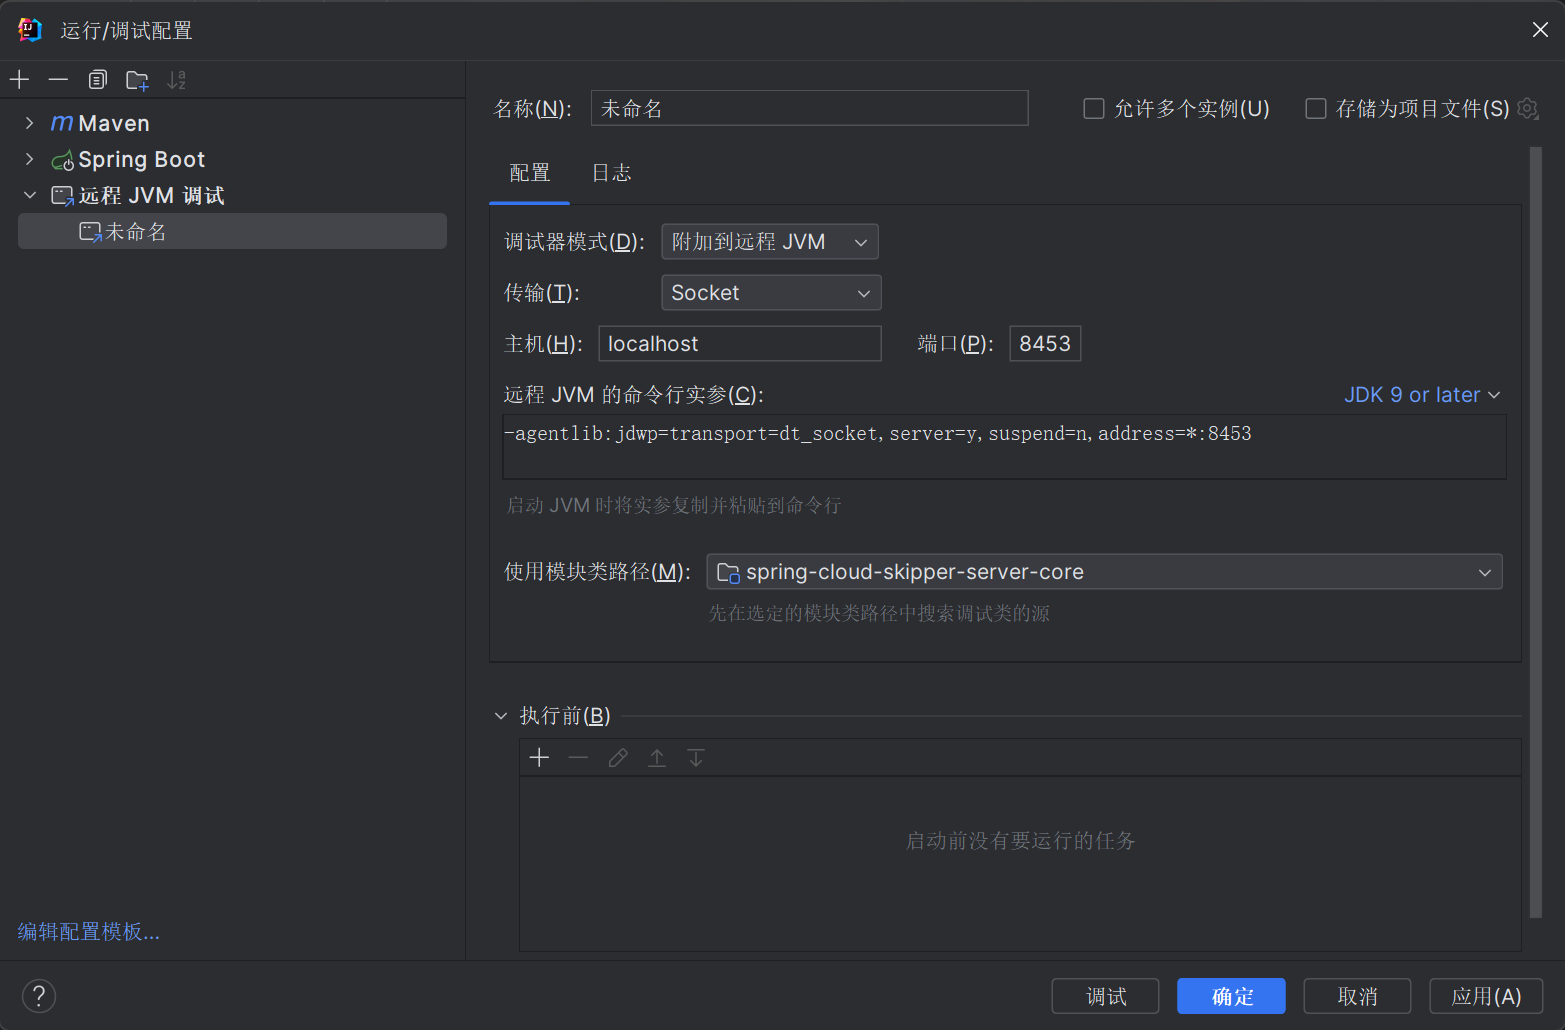Open the 调试器模式 dropdown
Viewport: 1565px width, 1030px height.
click(x=769, y=242)
